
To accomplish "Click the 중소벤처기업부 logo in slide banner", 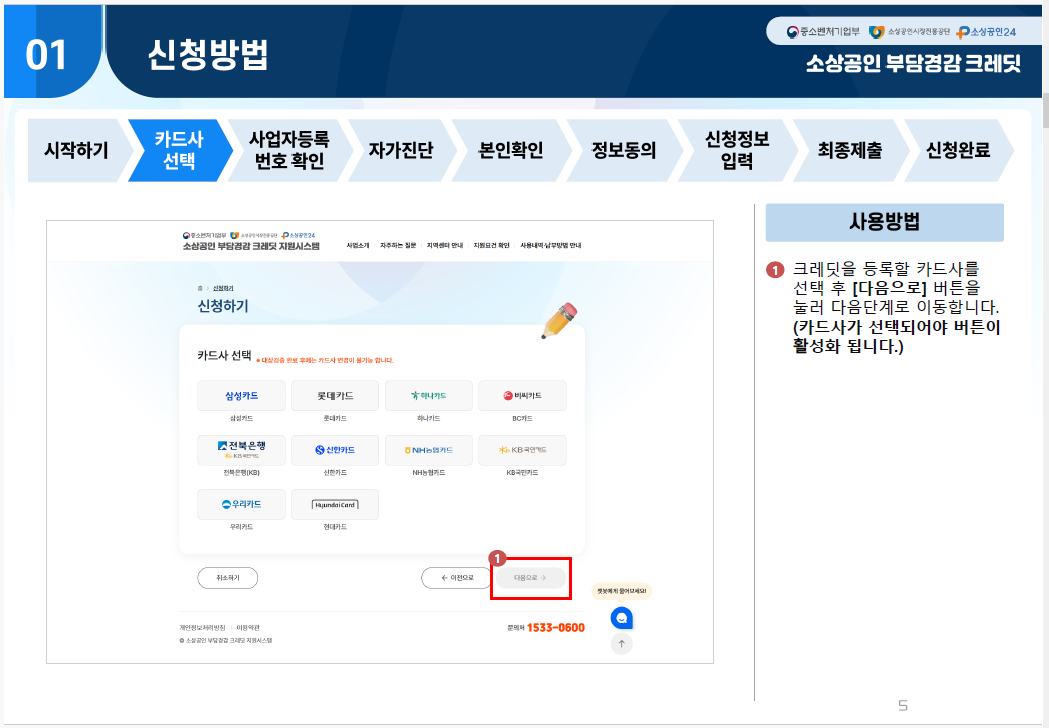I will 823,31.
